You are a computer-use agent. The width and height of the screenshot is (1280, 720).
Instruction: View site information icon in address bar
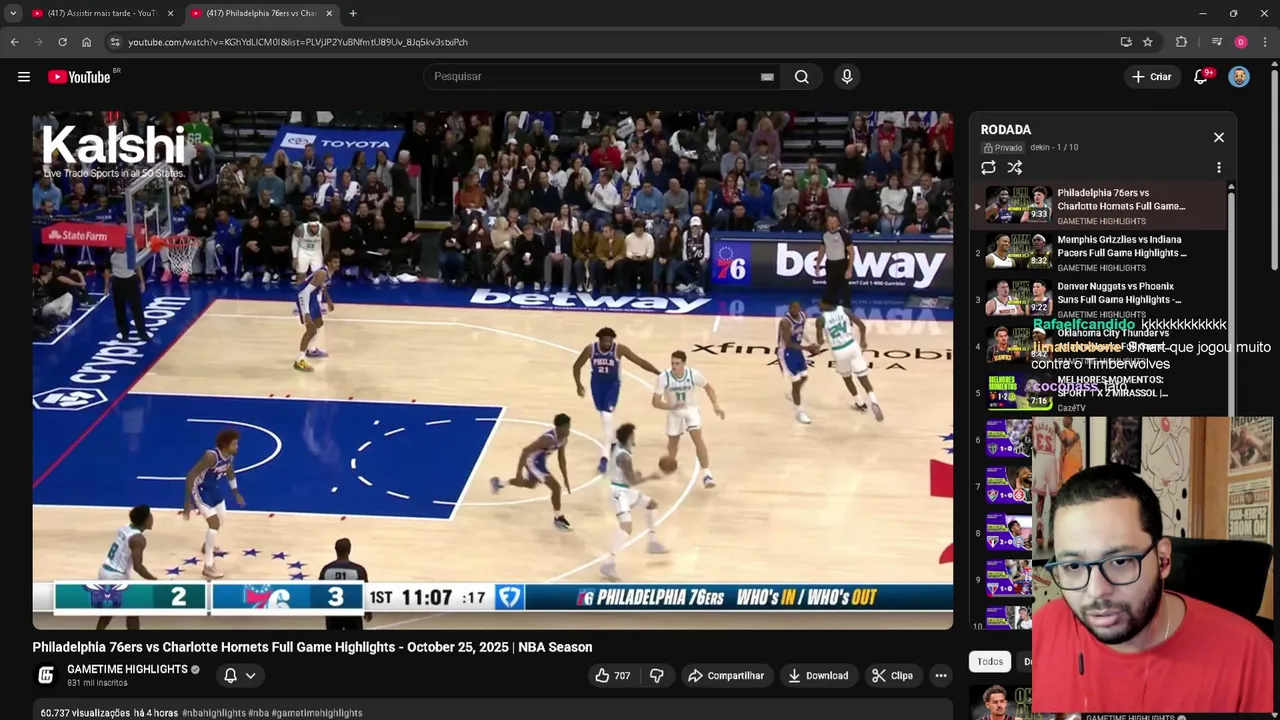115,42
